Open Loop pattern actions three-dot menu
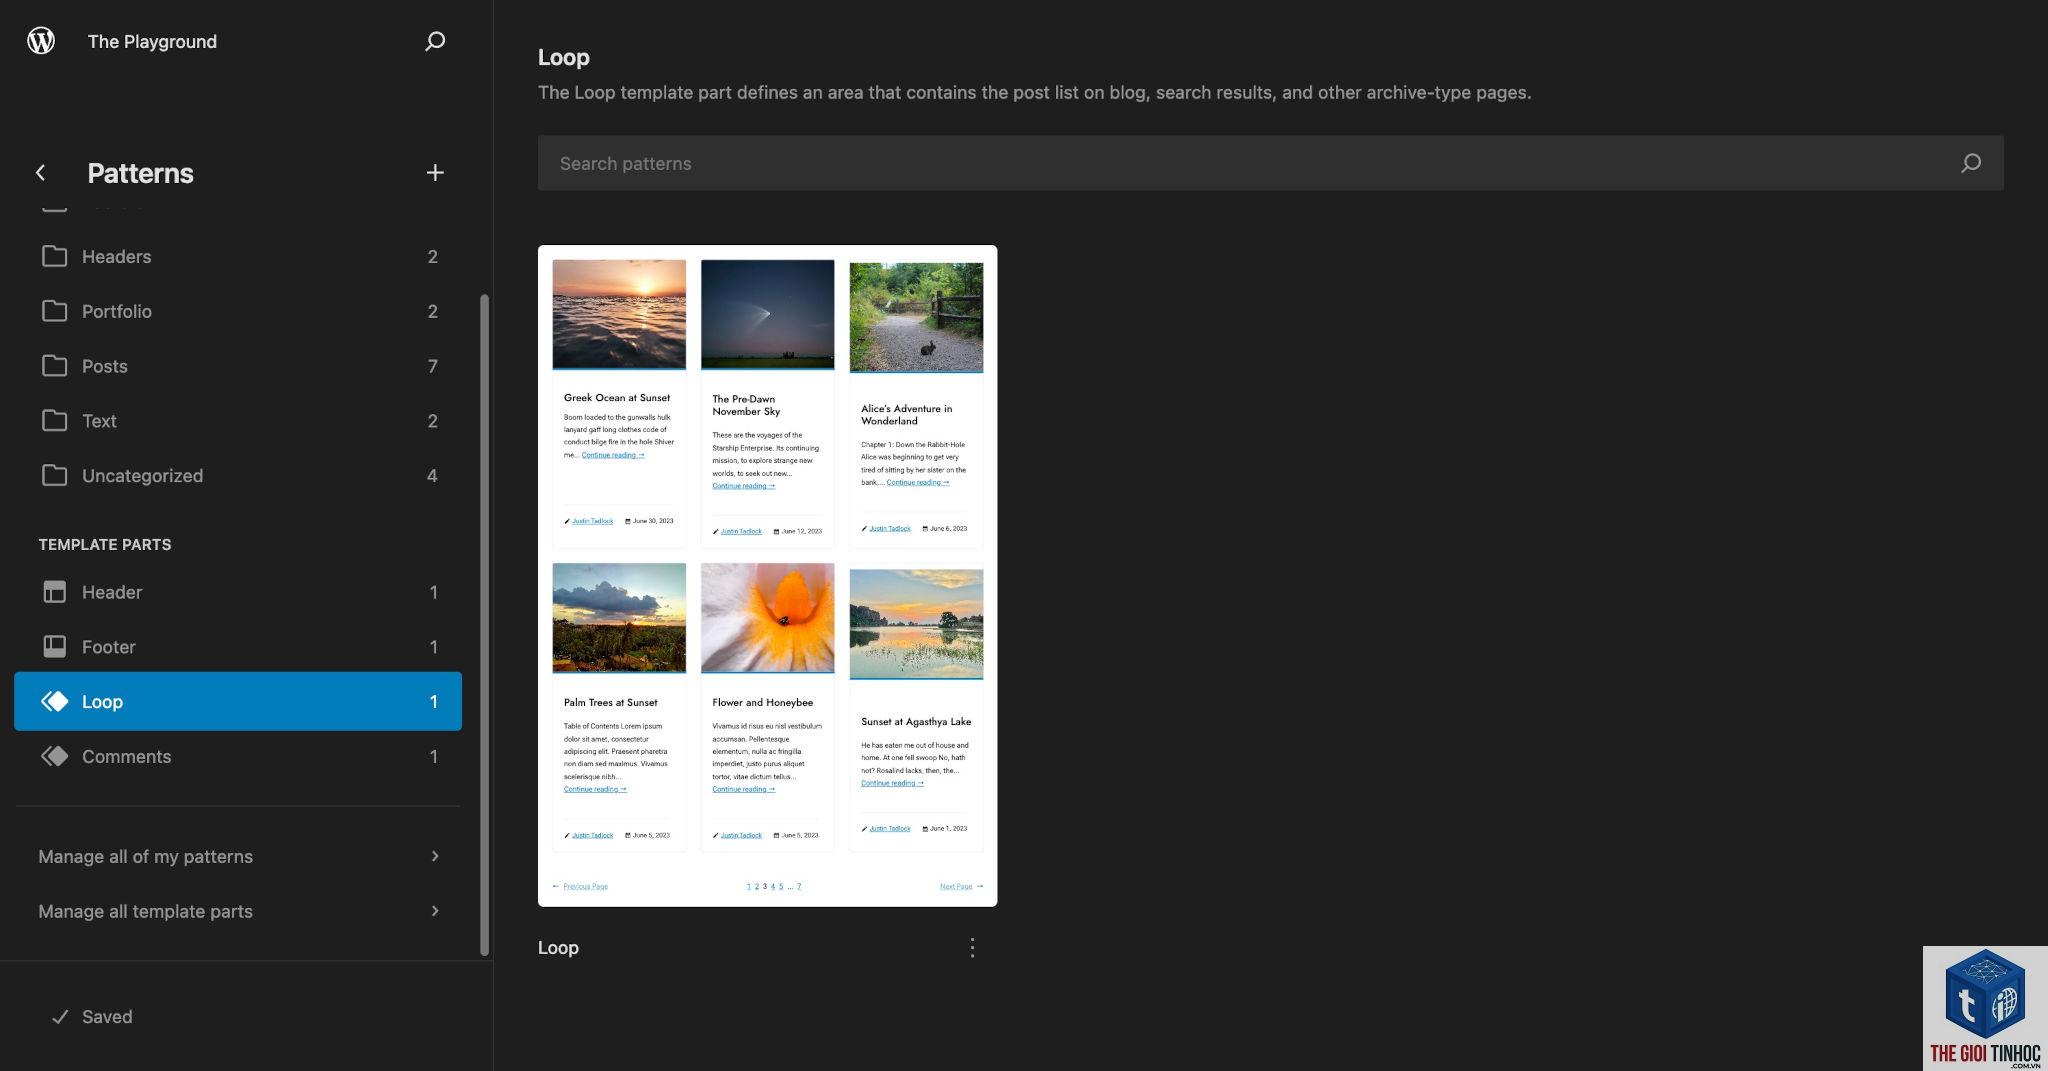2048x1071 pixels. point(972,948)
